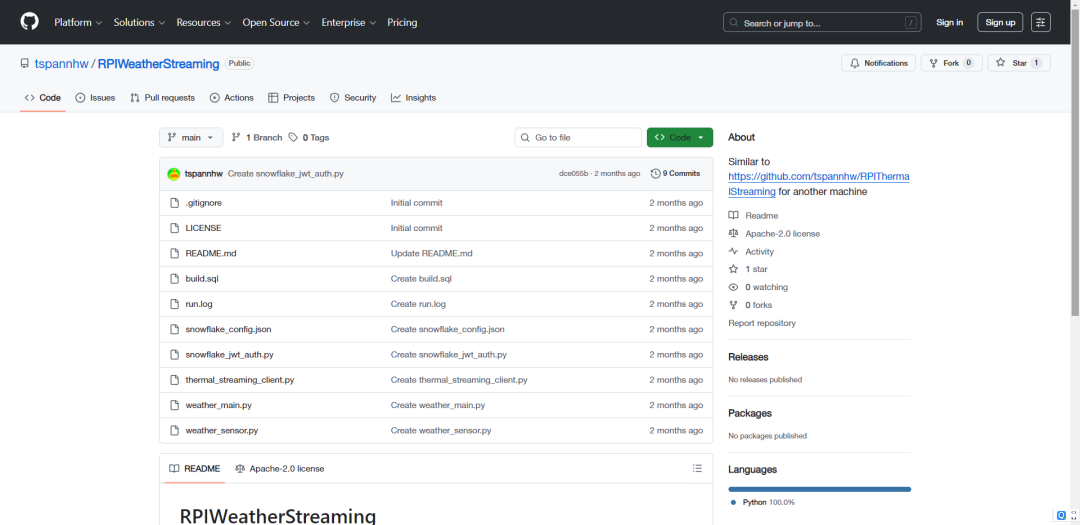Expand the Enterprise menu
The width and height of the screenshot is (1080, 525).
click(x=349, y=22)
